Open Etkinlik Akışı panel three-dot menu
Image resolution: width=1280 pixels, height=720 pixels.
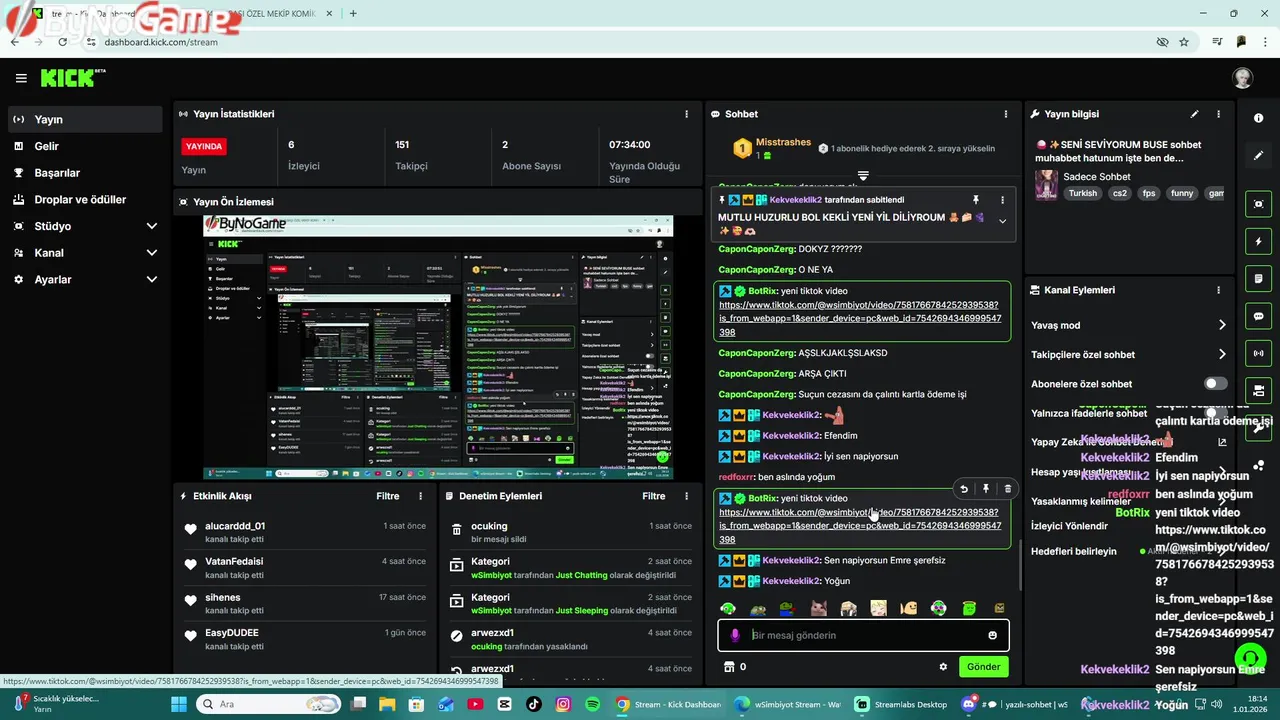pos(420,496)
